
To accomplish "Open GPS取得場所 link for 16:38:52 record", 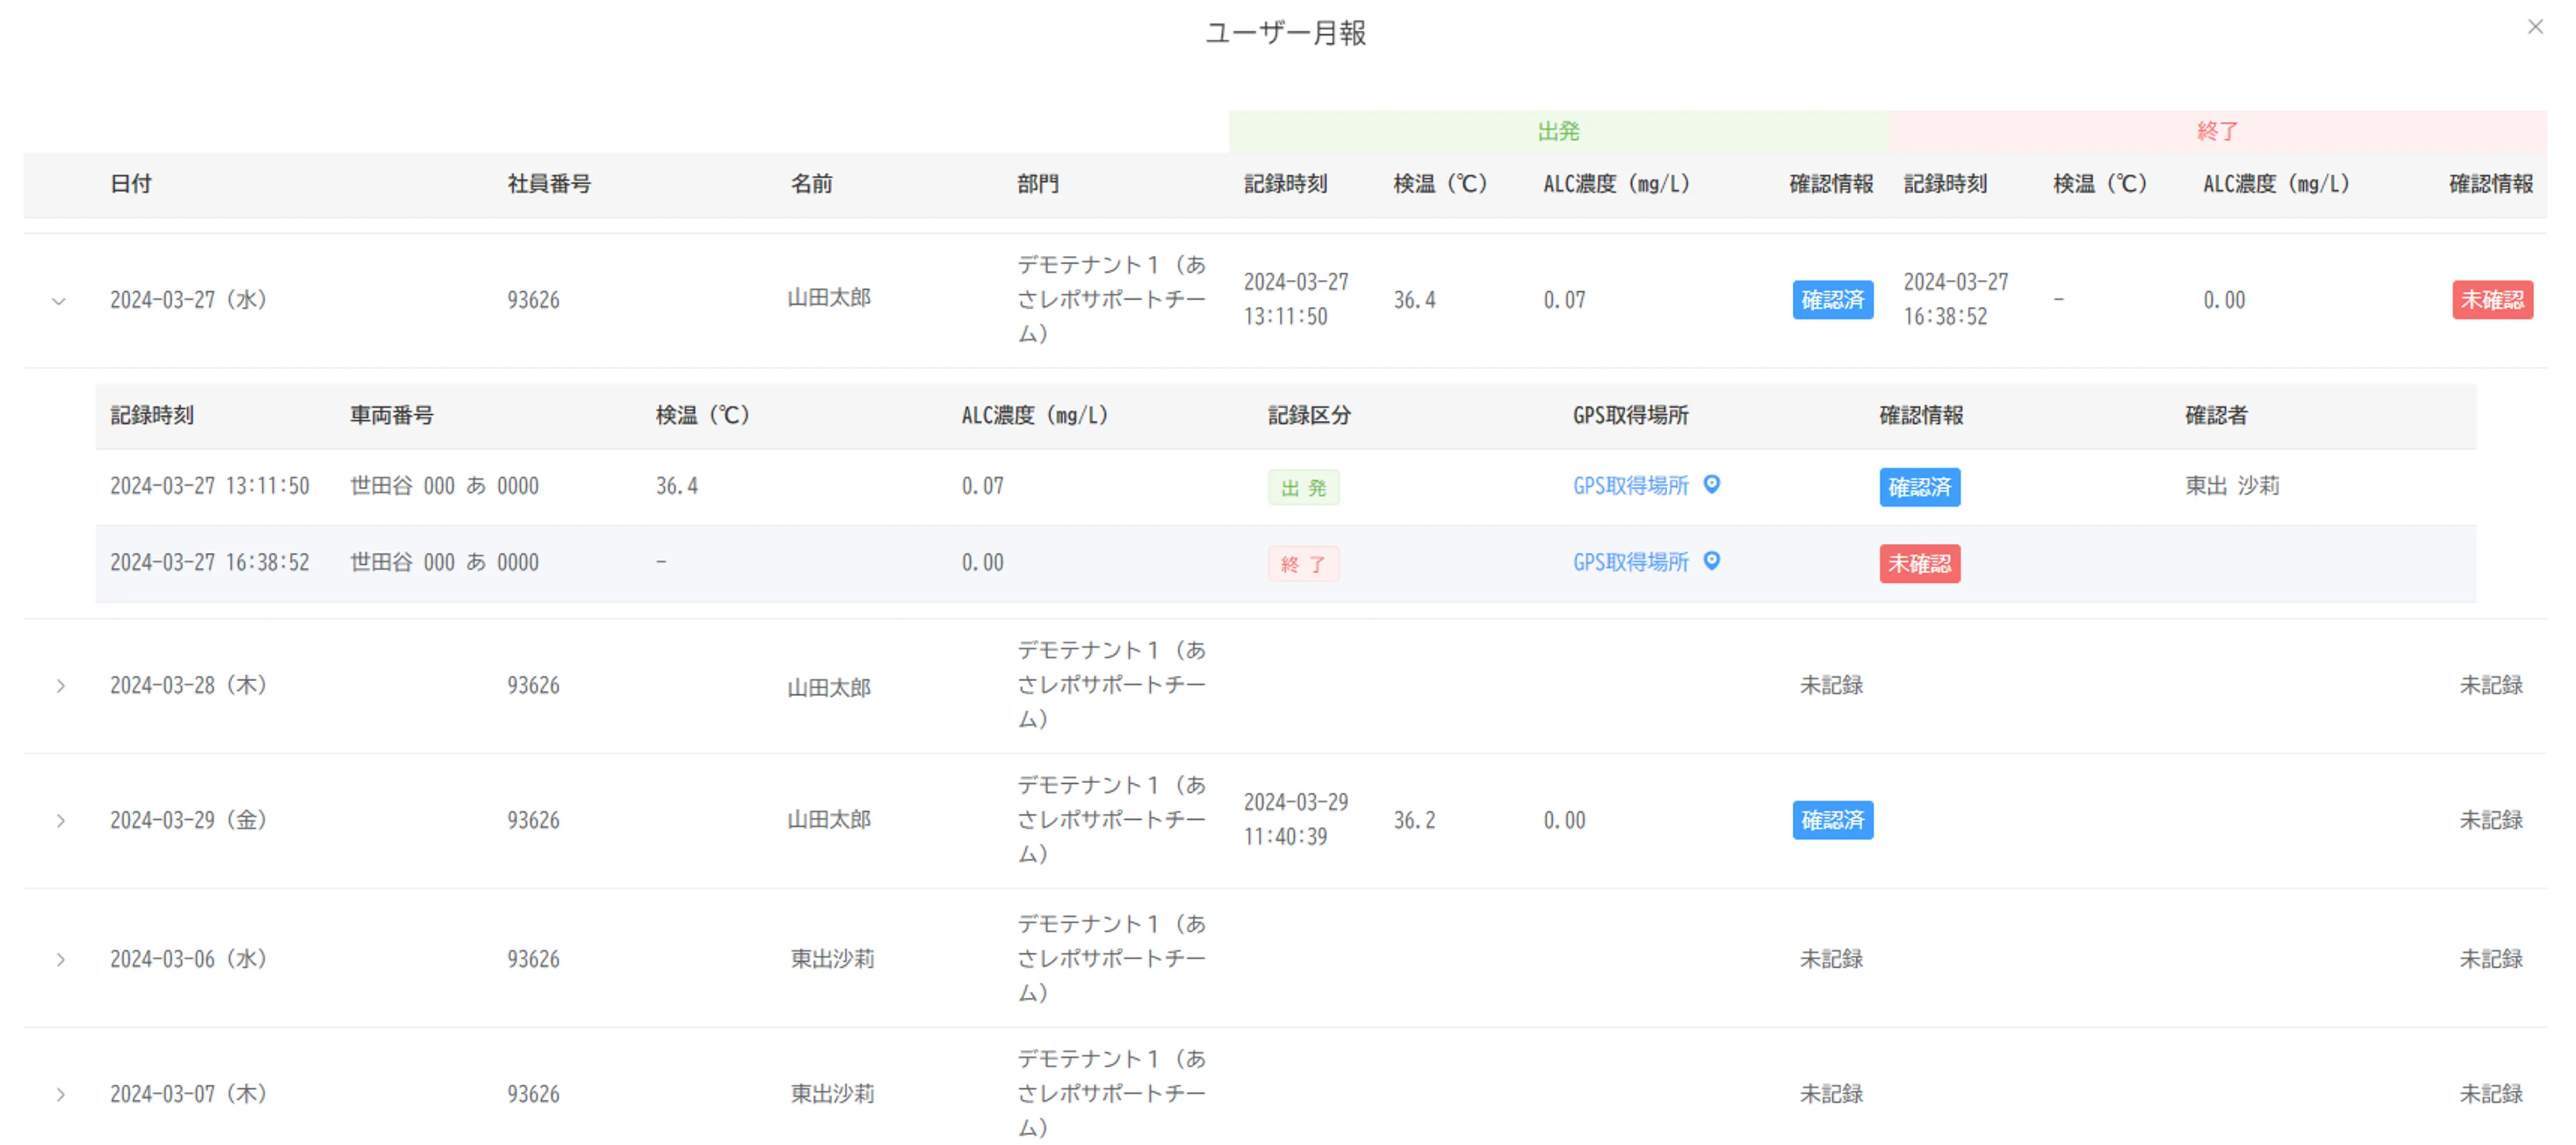I will coord(1630,563).
